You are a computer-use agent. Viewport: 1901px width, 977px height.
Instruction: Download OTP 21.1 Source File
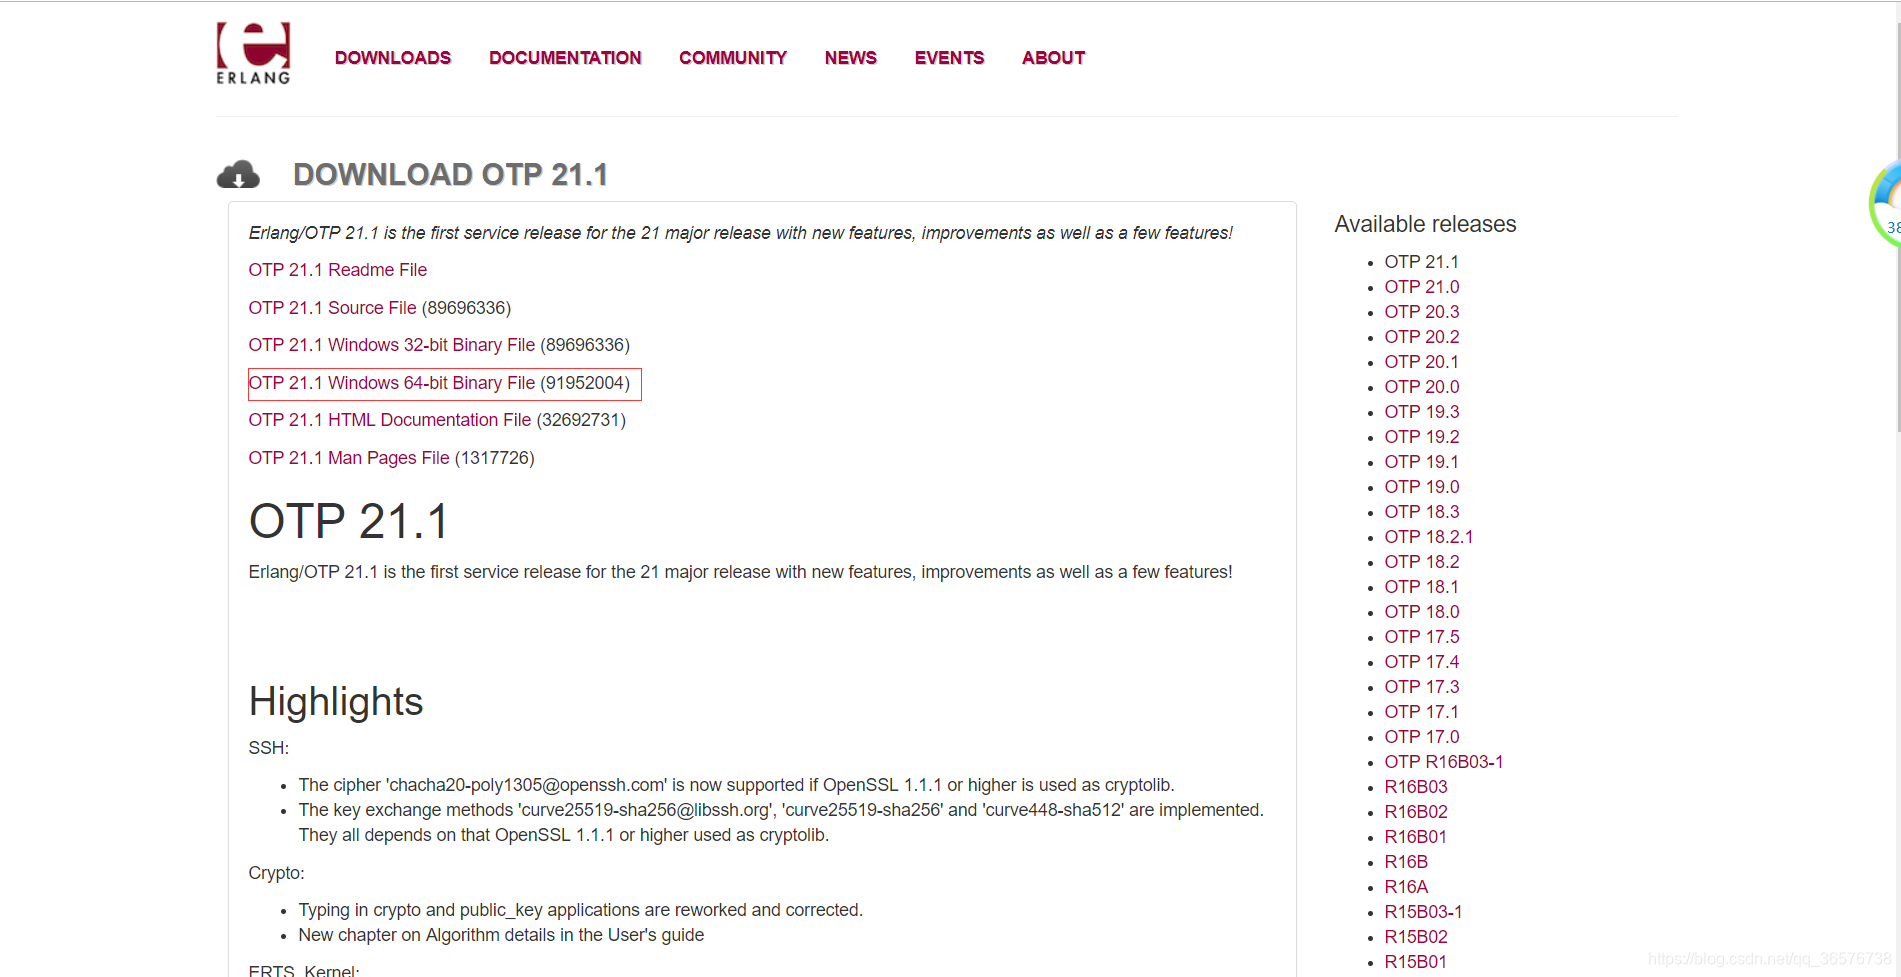click(332, 308)
